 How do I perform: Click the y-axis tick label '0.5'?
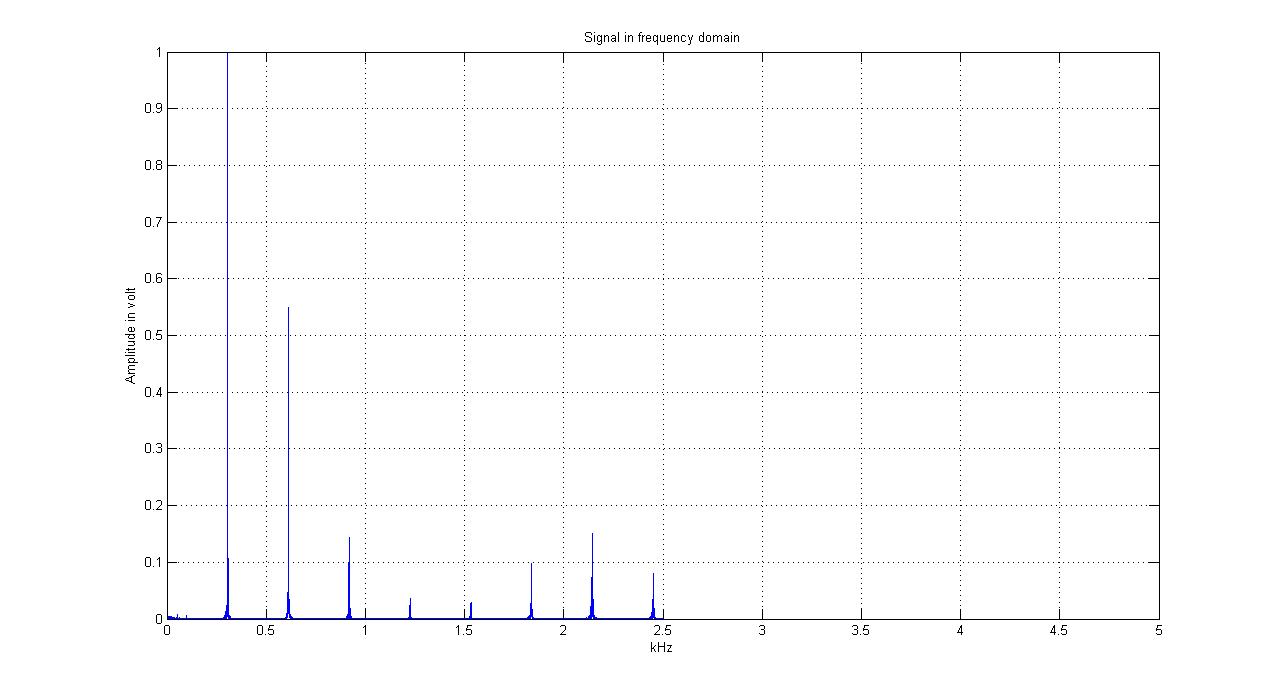[152, 335]
